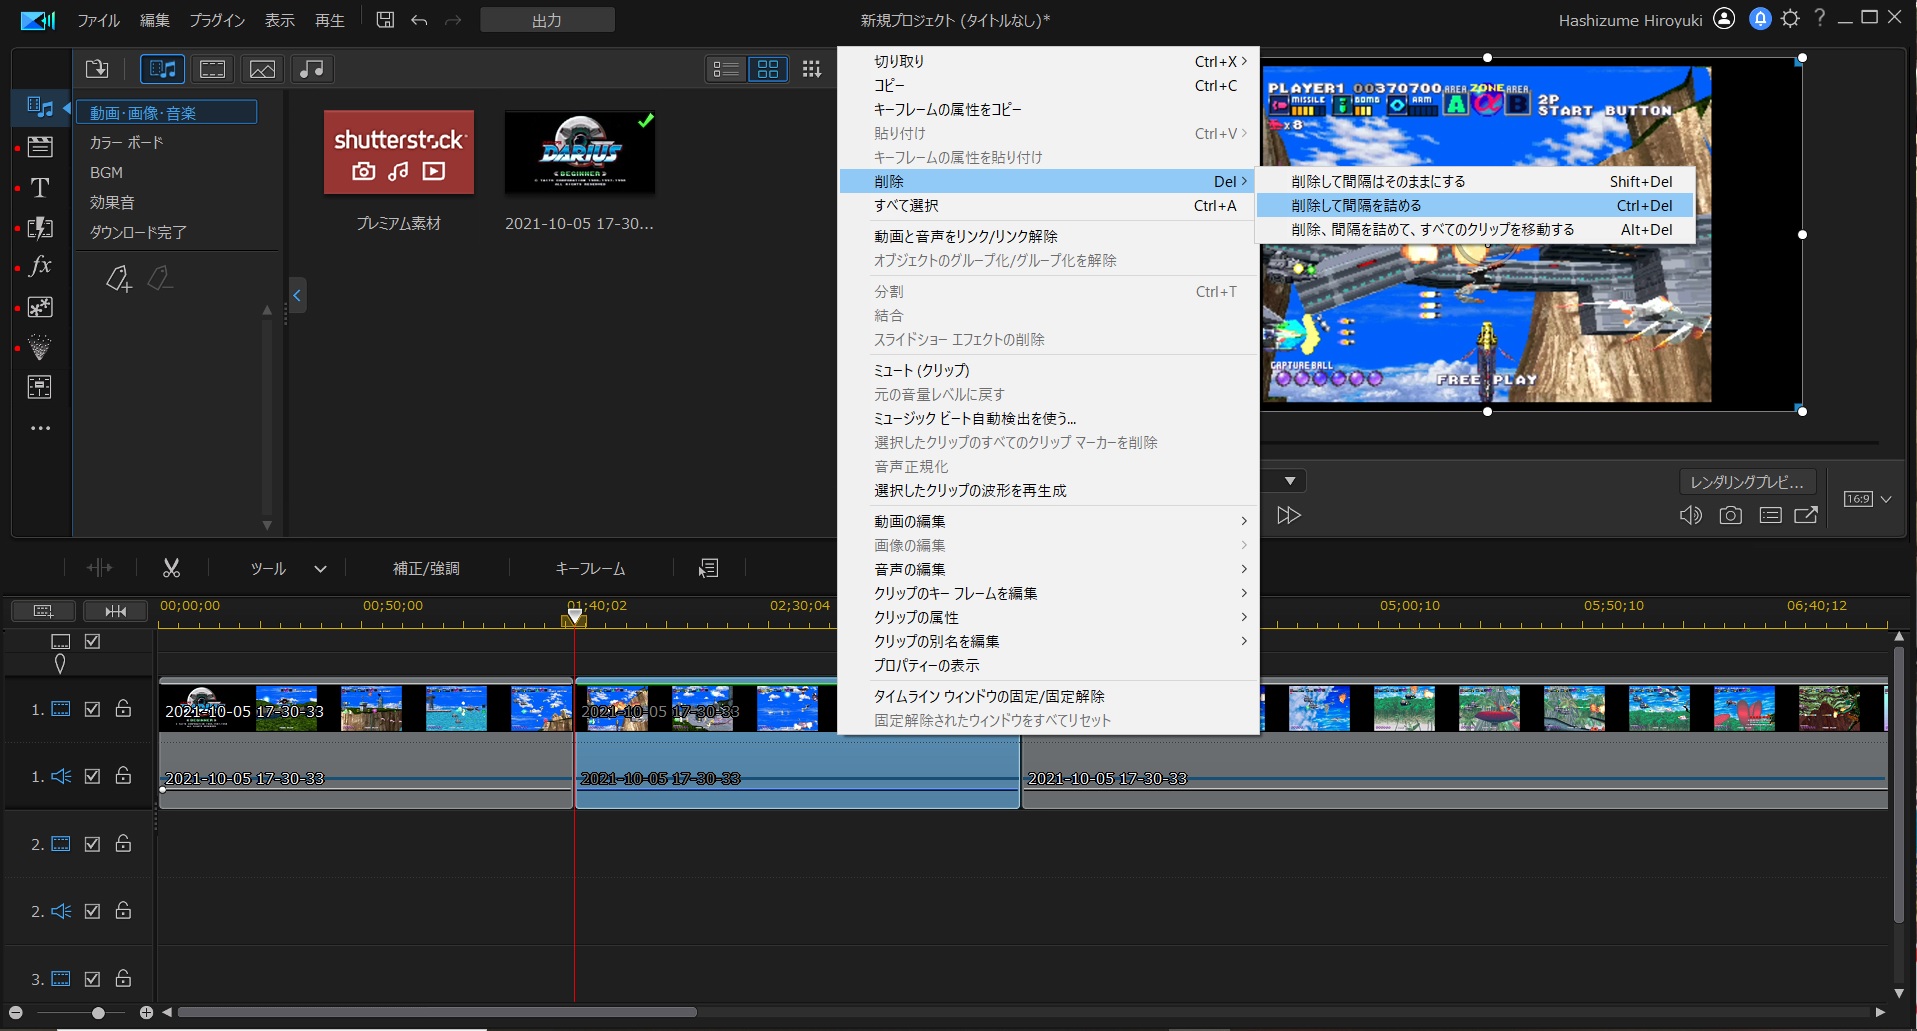Collapse the library panel arrow
The image size is (1917, 1031).
297,295
